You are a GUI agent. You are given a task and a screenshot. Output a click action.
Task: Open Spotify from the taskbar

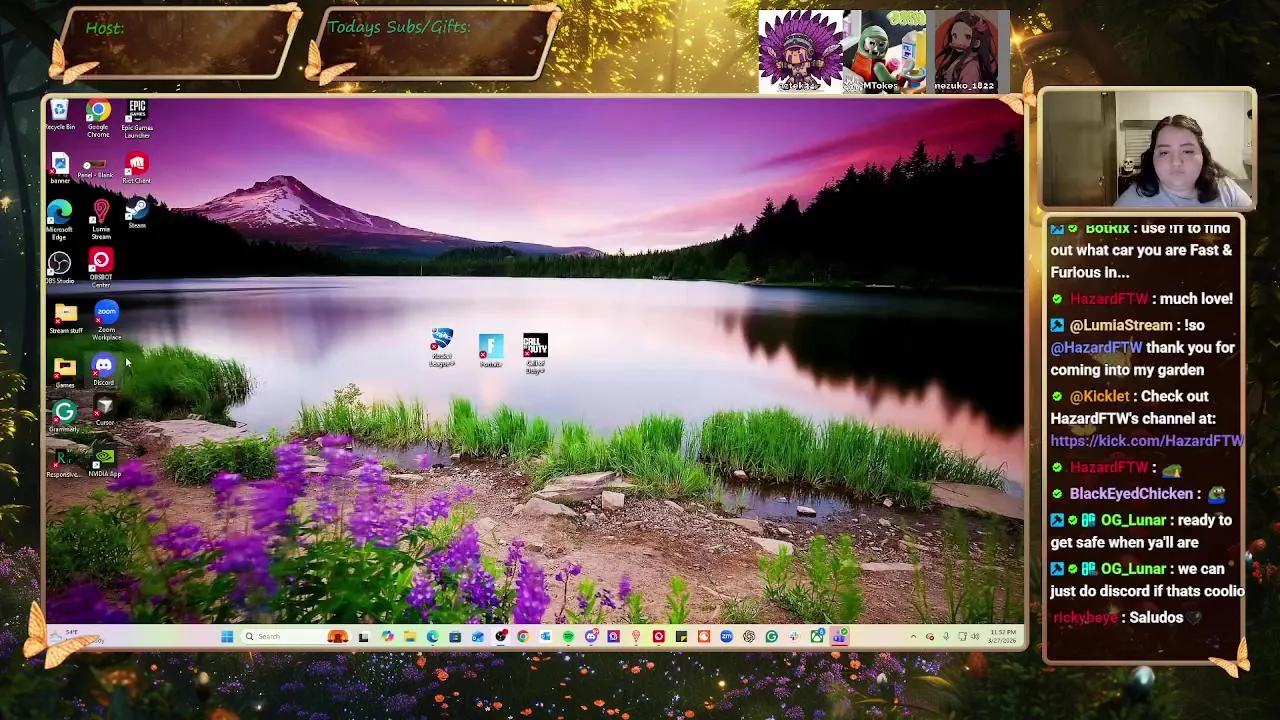[568, 636]
